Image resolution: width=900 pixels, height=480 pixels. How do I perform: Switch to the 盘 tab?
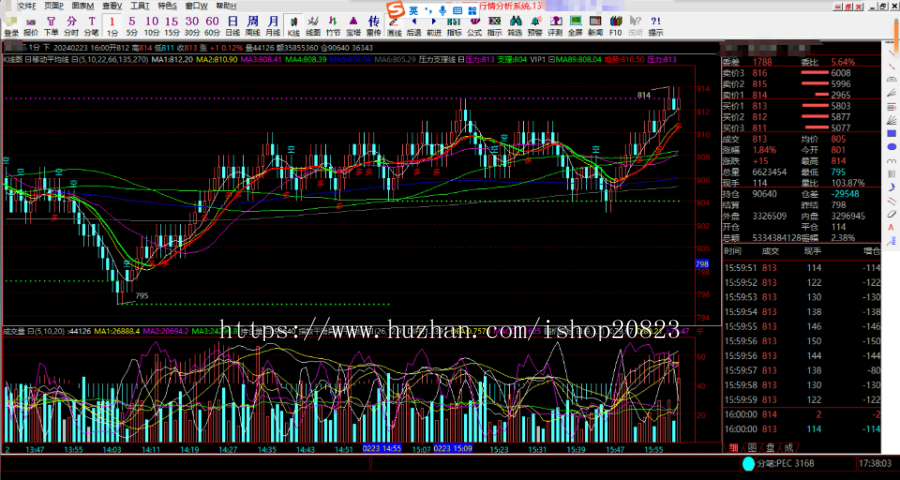point(770,447)
